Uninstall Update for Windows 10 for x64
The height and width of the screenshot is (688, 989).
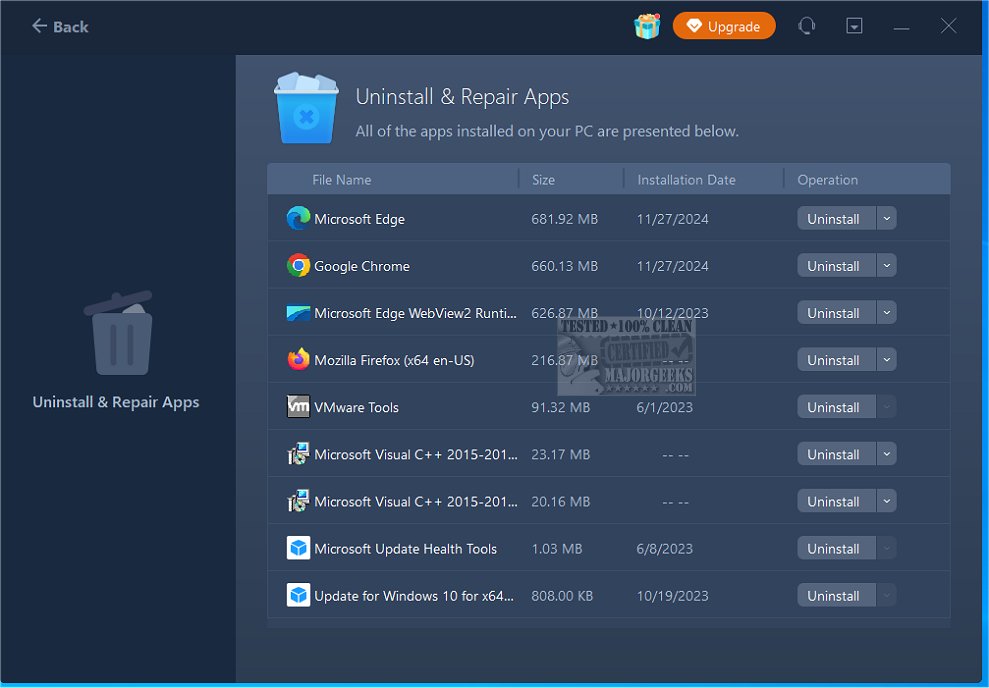(836, 595)
